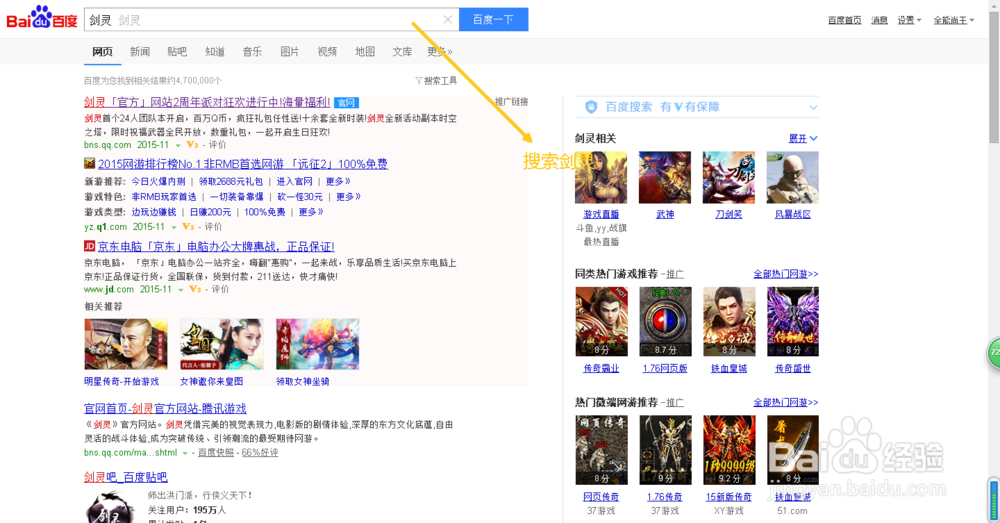Clear the search box with X
Screen dimensions: 1000x523
[448, 20]
